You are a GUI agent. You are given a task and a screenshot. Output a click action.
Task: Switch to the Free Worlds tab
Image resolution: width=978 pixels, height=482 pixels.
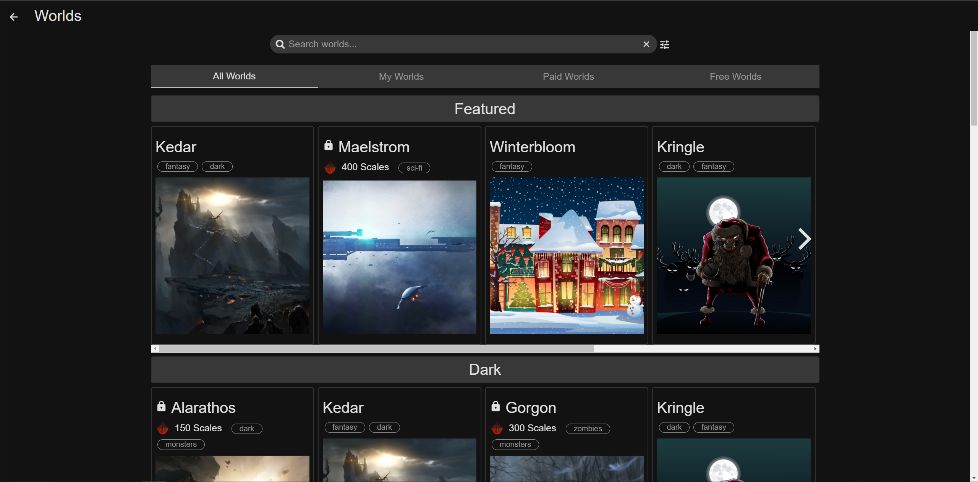click(735, 76)
